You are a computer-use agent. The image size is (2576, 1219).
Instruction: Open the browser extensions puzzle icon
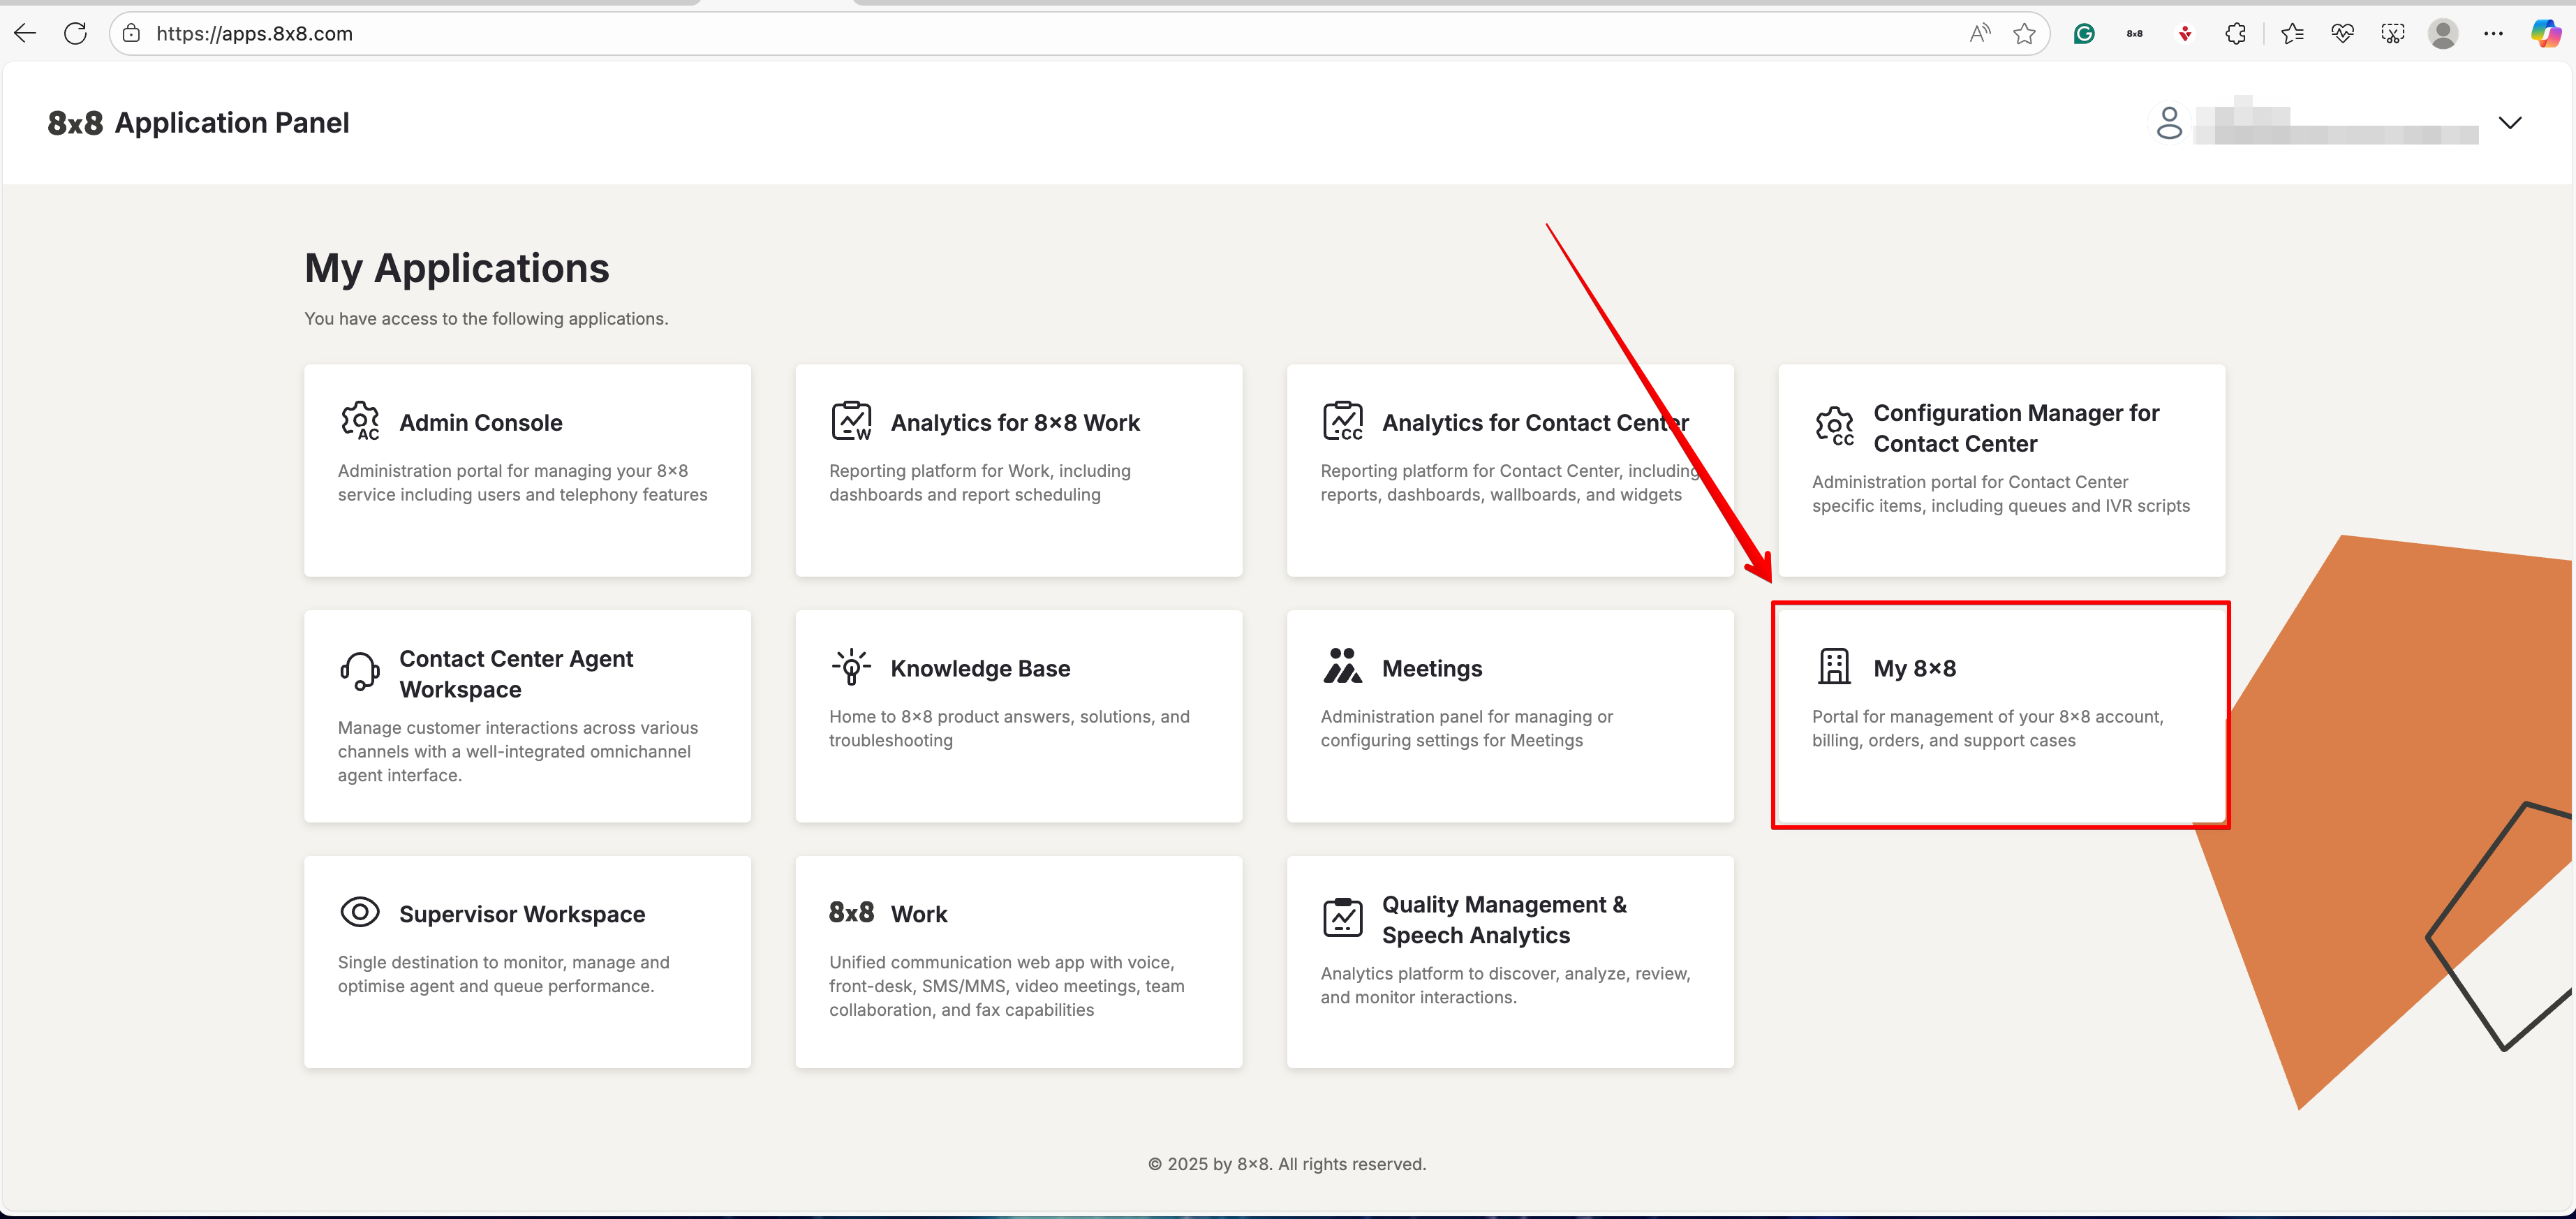2235,34
